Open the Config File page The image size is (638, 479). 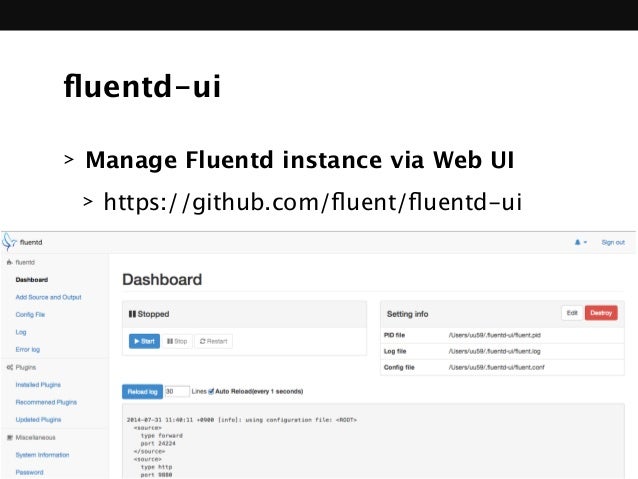30,315
